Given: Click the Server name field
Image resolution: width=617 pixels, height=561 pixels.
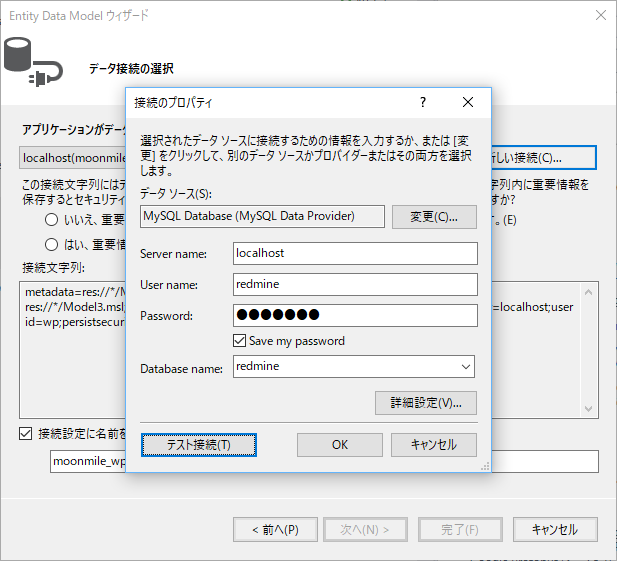Looking at the screenshot, I should [354, 253].
